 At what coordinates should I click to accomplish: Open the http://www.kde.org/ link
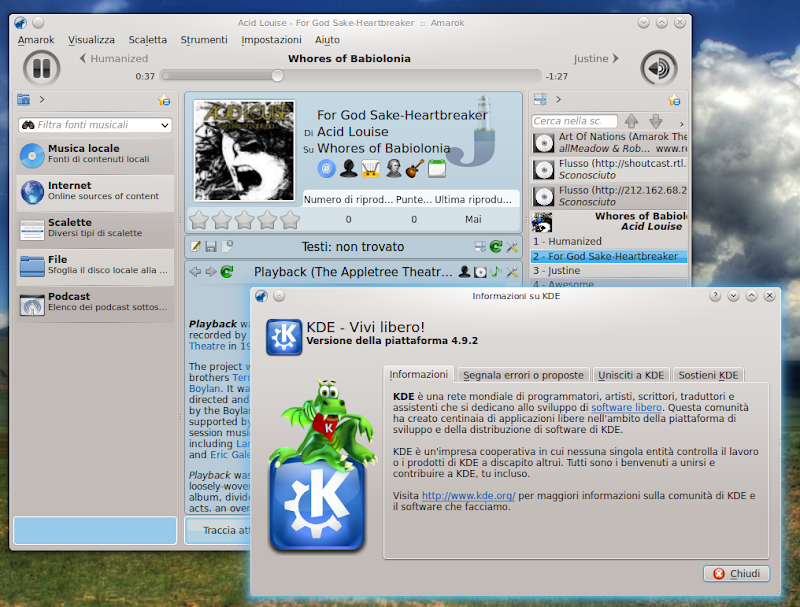[x=468, y=496]
